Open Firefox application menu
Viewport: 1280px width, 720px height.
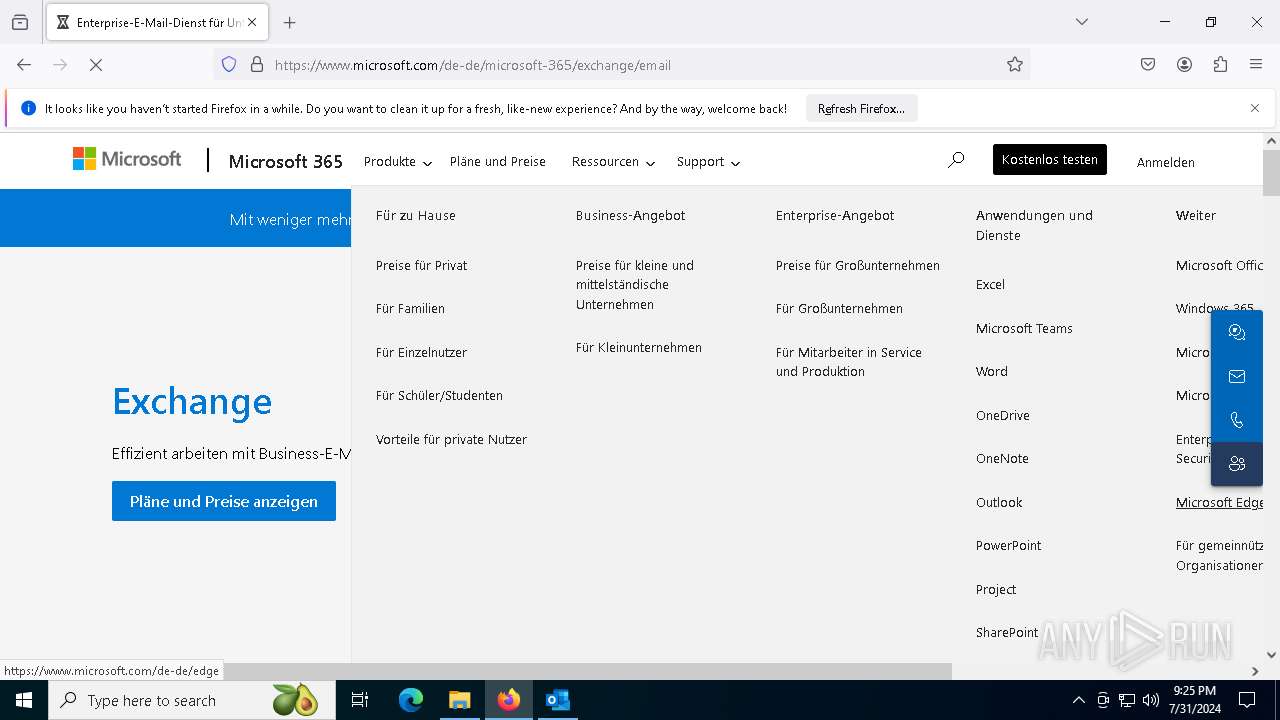[1256, 65]
